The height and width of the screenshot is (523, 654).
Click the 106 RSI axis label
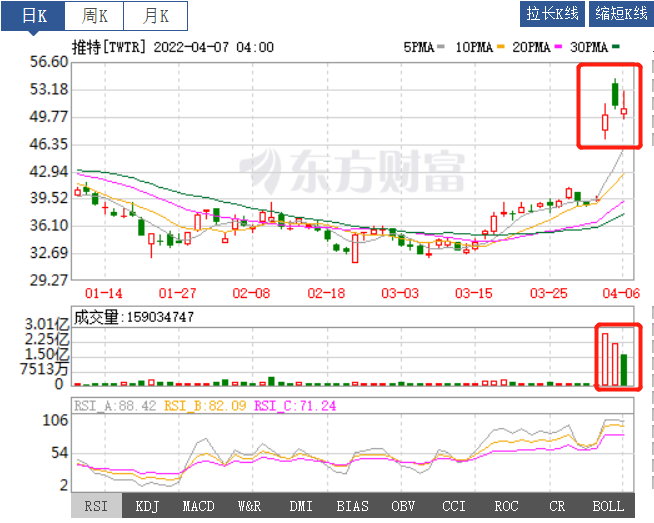55,420
